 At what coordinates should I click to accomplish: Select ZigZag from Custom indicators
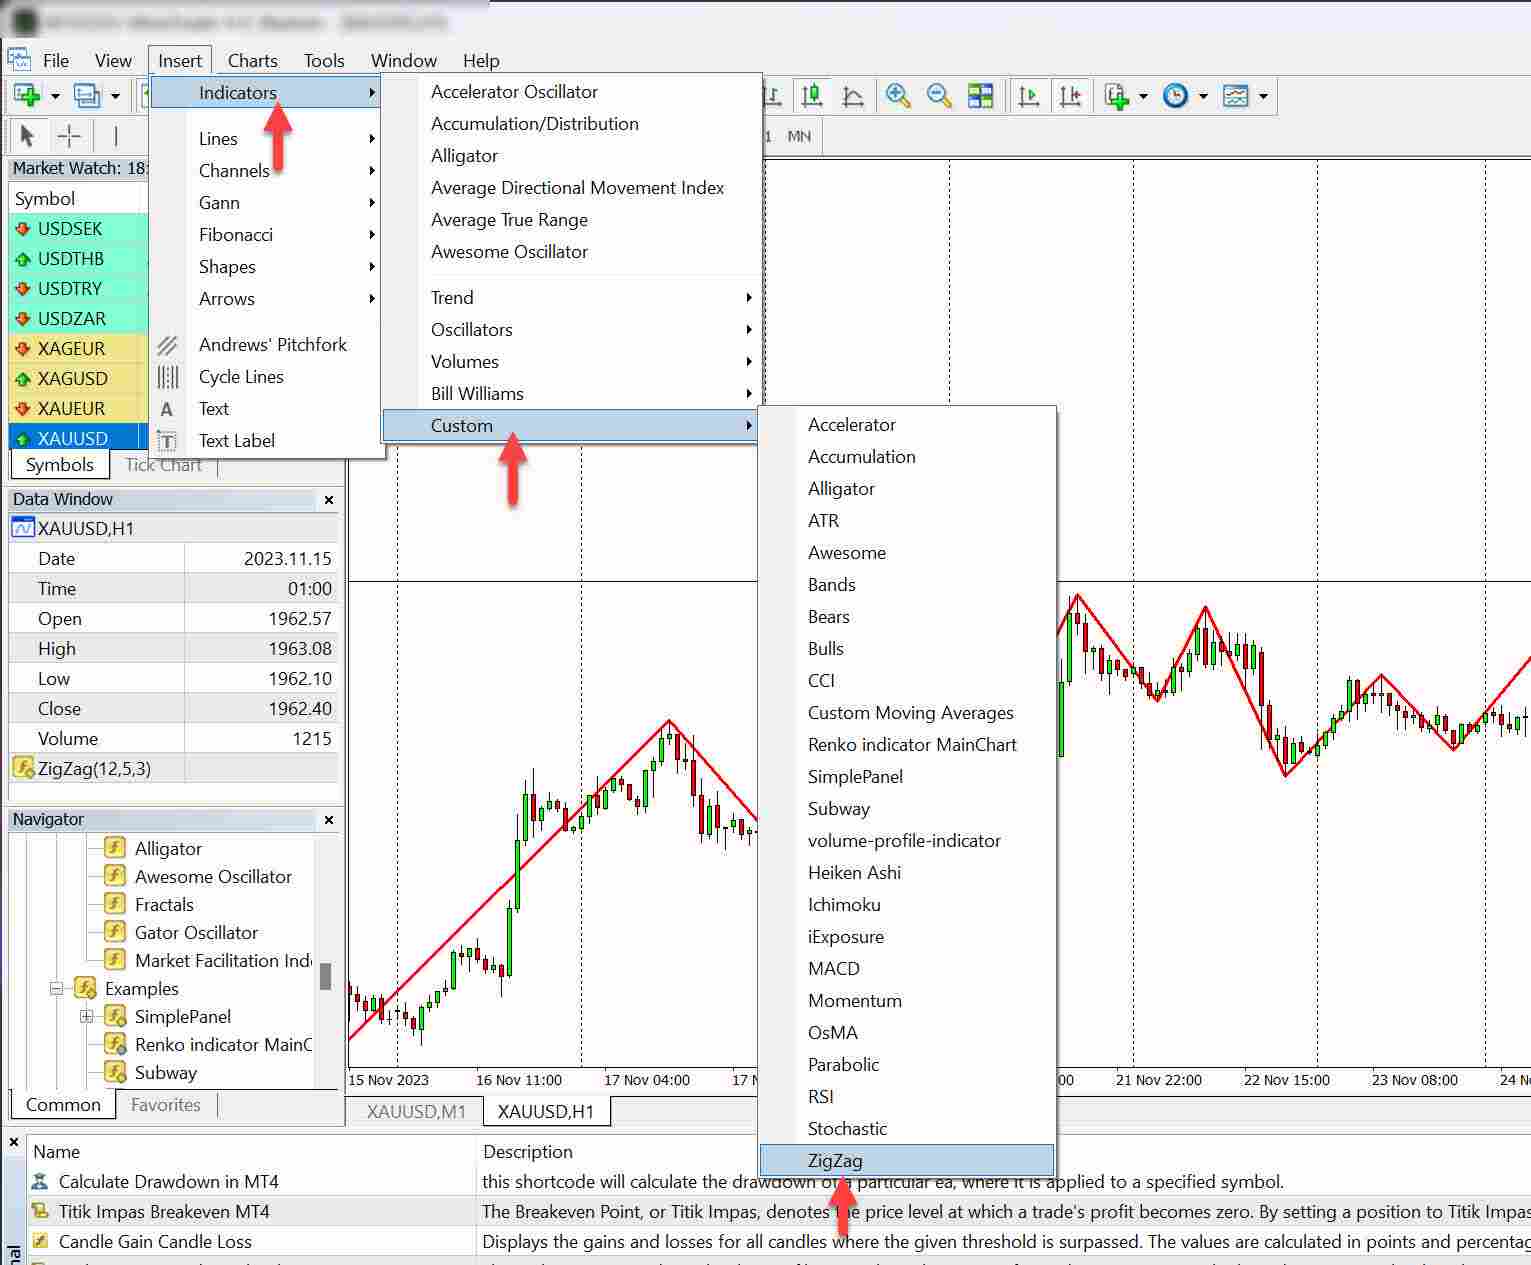907,1161
